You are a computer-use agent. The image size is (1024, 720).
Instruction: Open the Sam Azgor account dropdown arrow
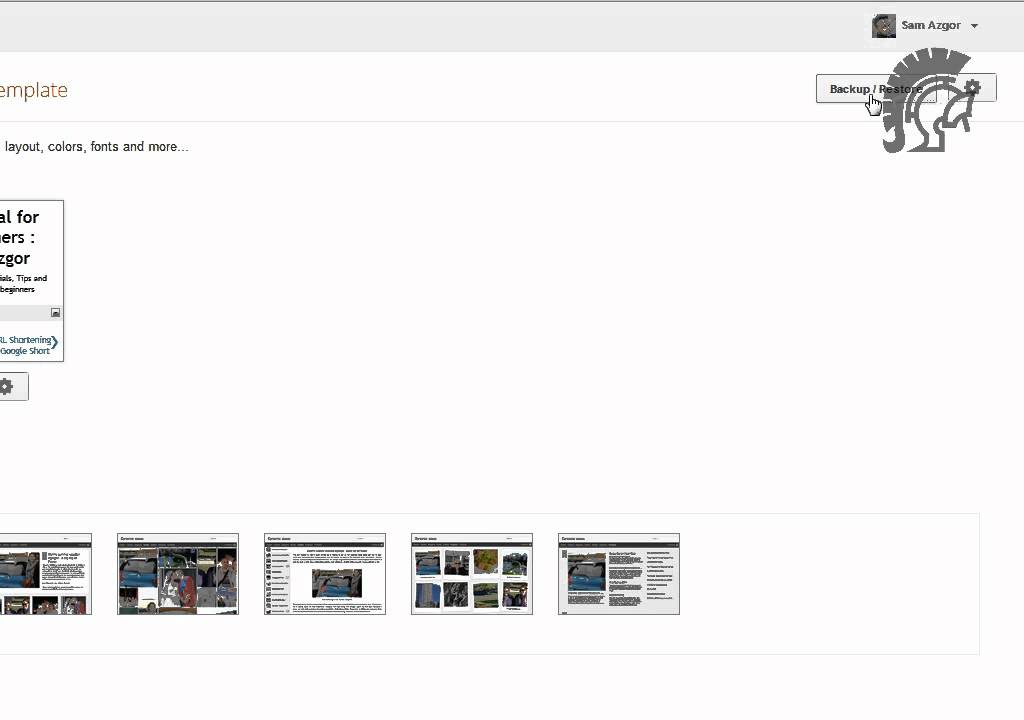974,26
